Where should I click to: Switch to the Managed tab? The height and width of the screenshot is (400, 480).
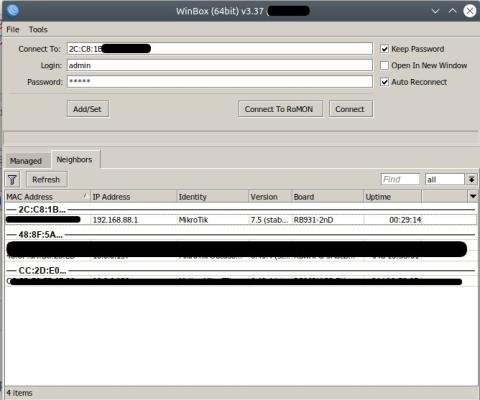[x=26, y=161]
